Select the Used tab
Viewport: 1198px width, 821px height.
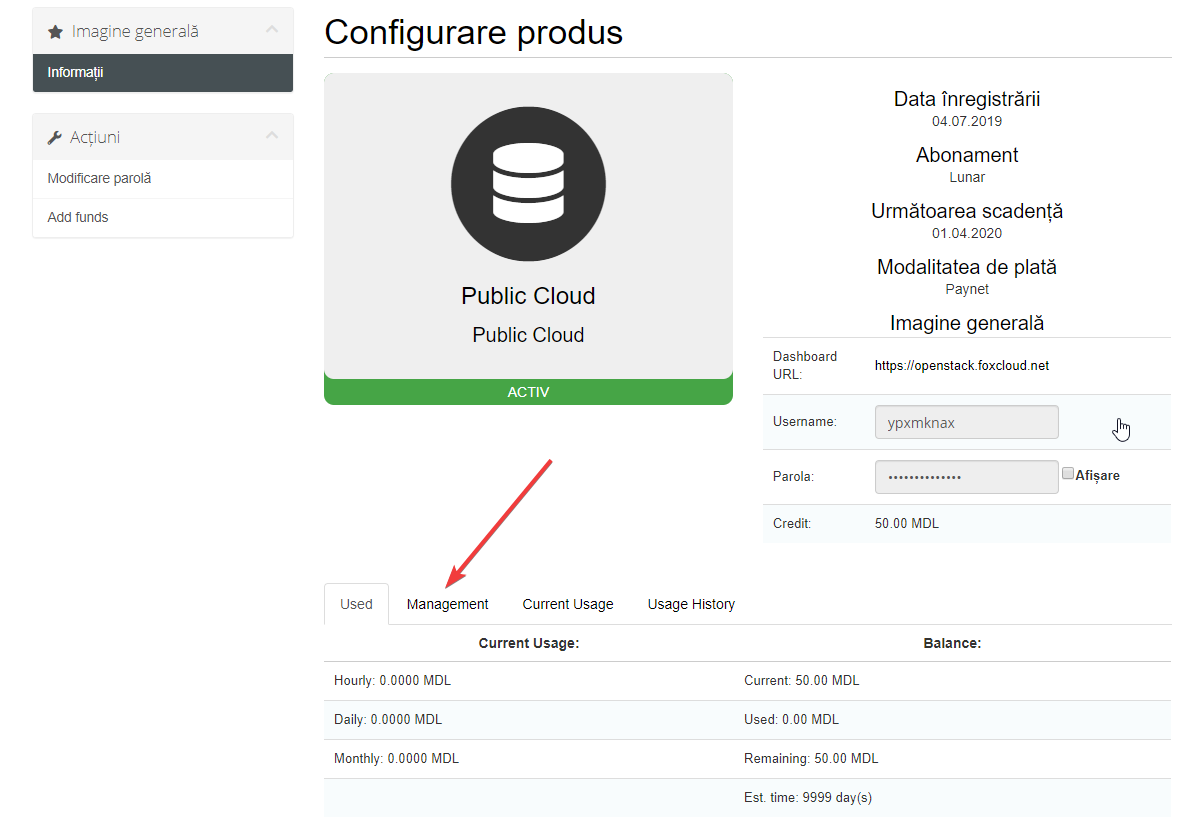coord(356,604)
